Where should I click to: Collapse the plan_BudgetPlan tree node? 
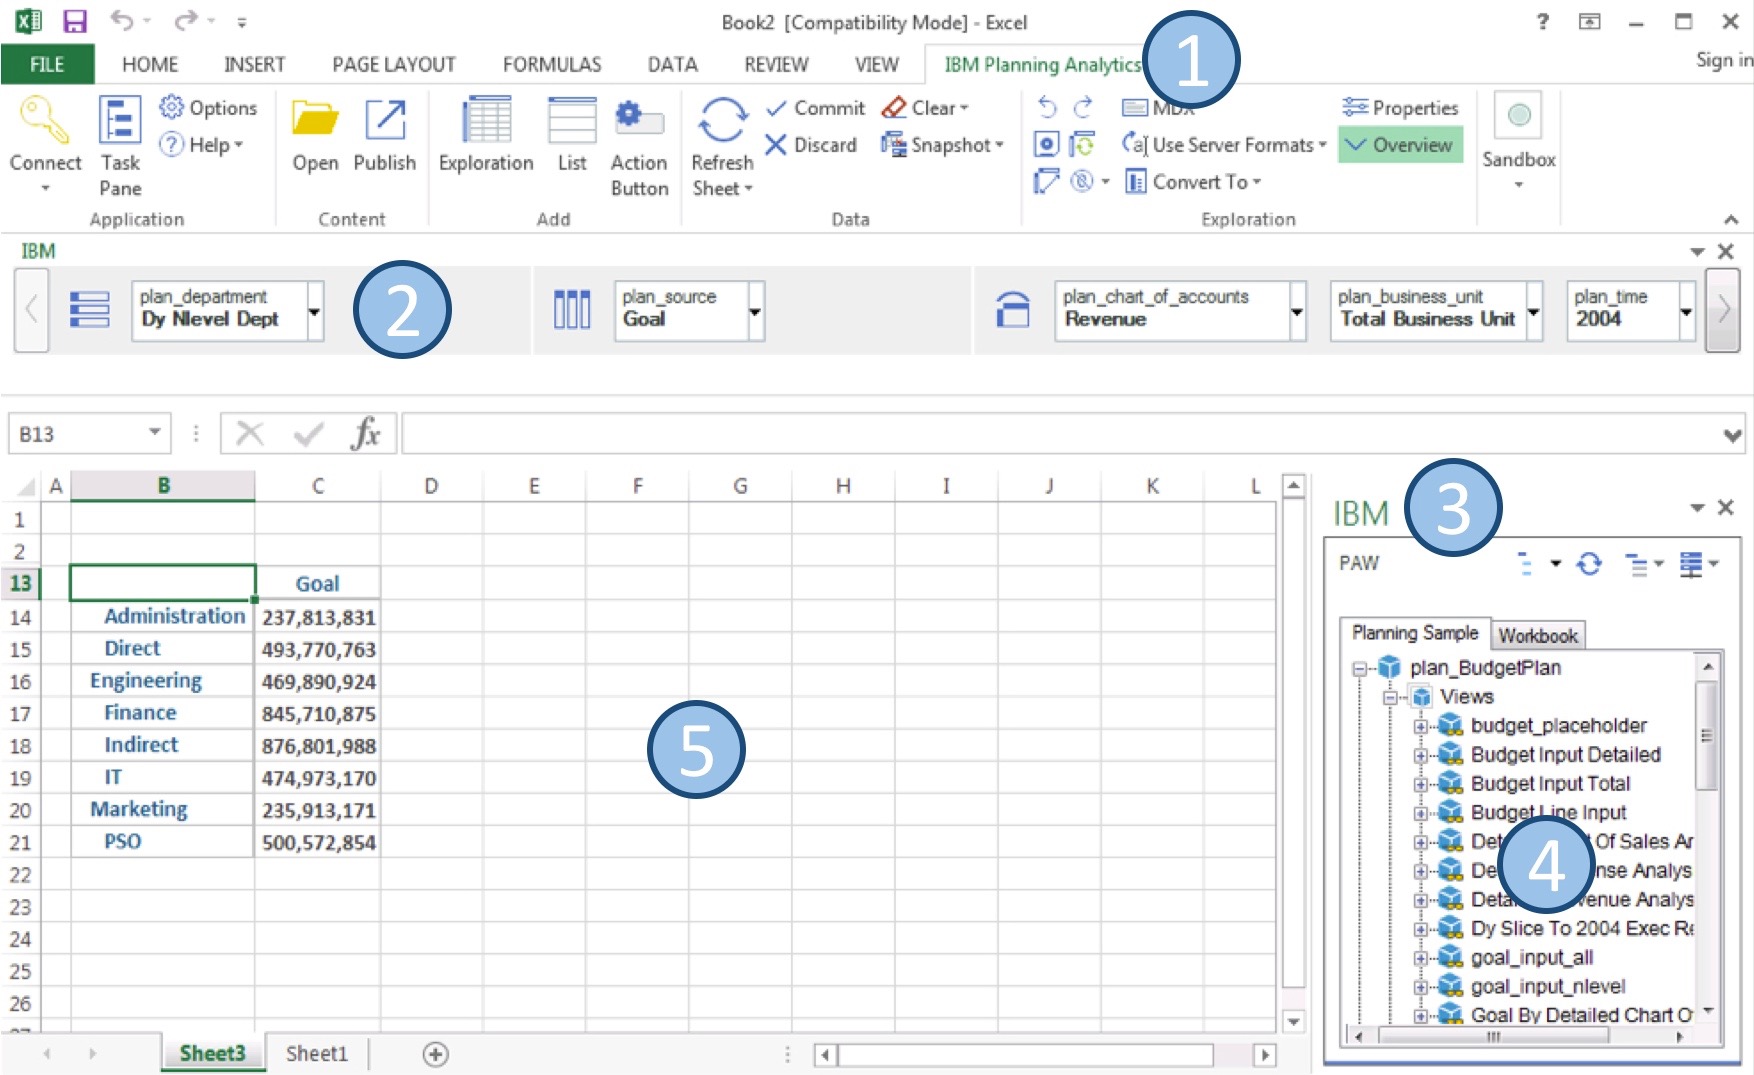point(1359,668)
